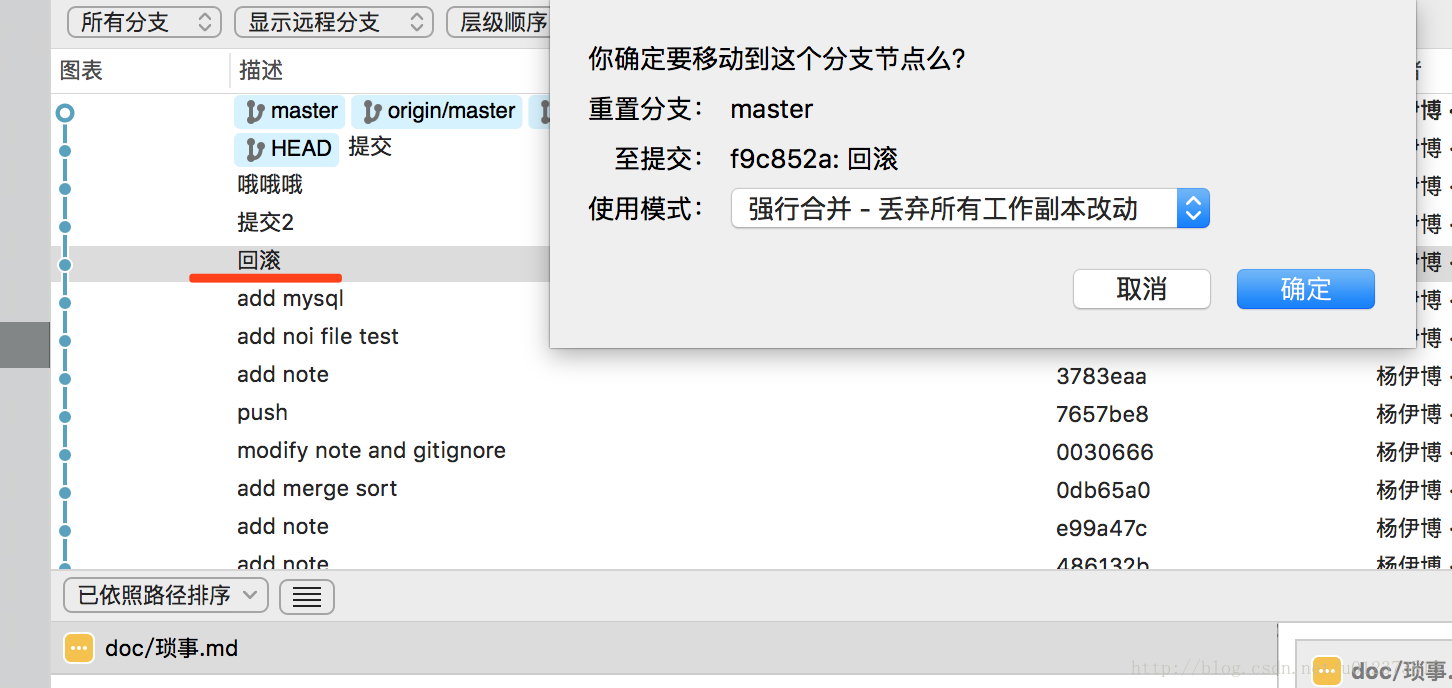The height and width of the screenshot is (688, 1452).
Task: Open the 使用模式 reset mode dropdown
Action: click(x=970, y=208)
